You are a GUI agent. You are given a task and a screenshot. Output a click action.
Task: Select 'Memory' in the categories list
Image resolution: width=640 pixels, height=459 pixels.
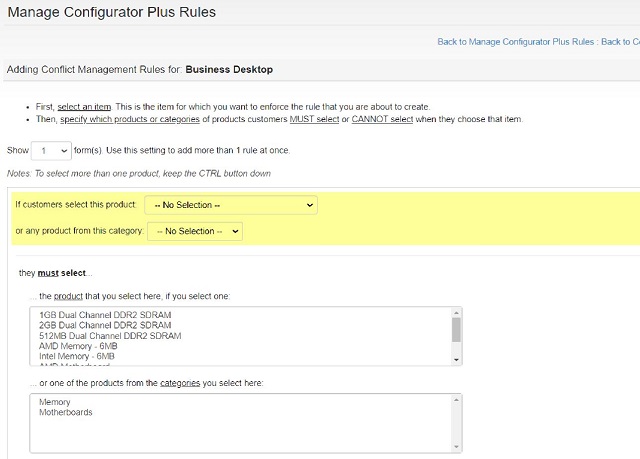[55, 402]
